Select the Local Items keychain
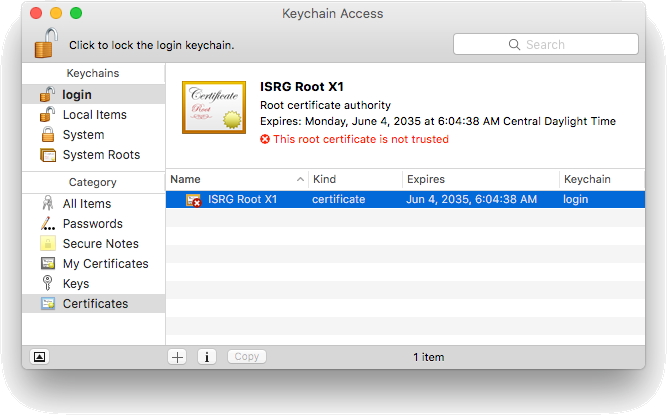This screenshot has height=415, width=667. pos(94,114)
